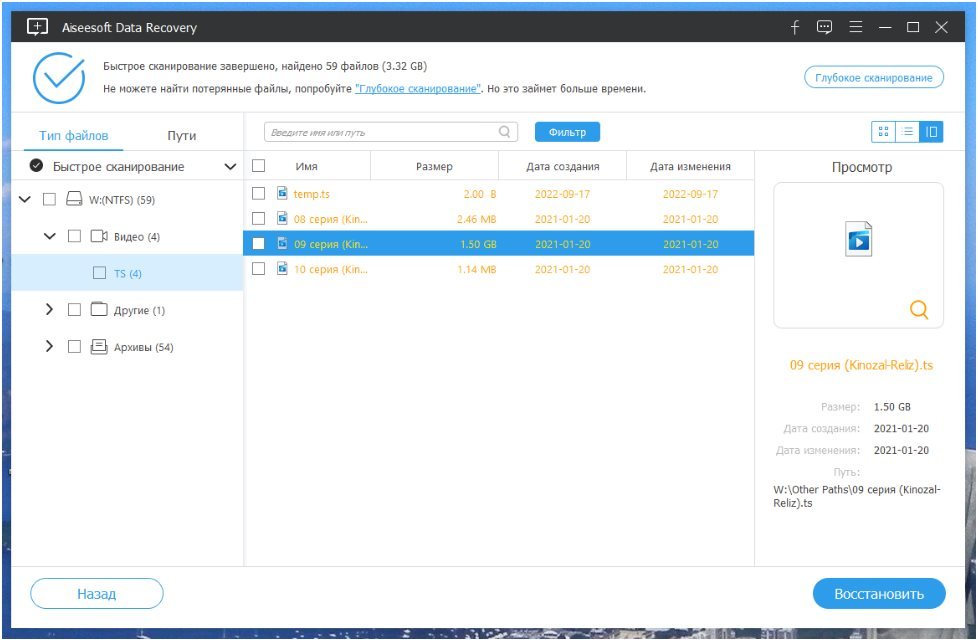Viewport: 978px width, 640px height.
Task: Follow the Глубокое сканирование hyperlink
Action: (x=417, y=89)
